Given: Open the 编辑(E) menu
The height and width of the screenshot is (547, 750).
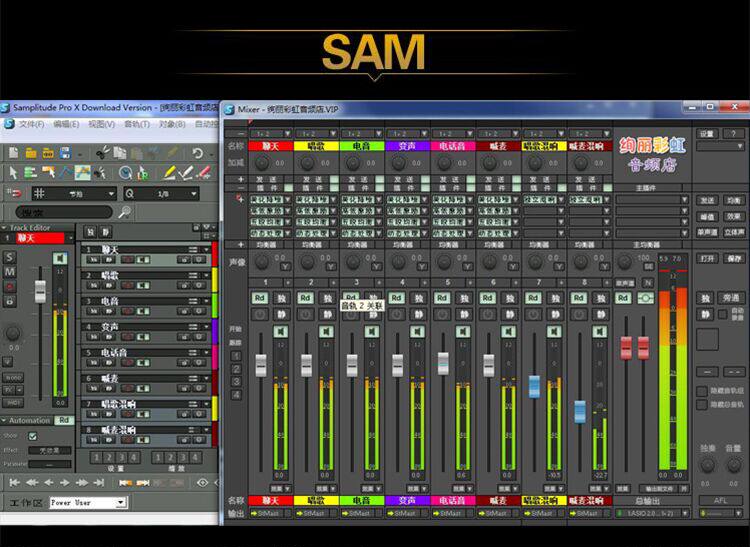Looking at the screenshot, I should click(66, 124).
